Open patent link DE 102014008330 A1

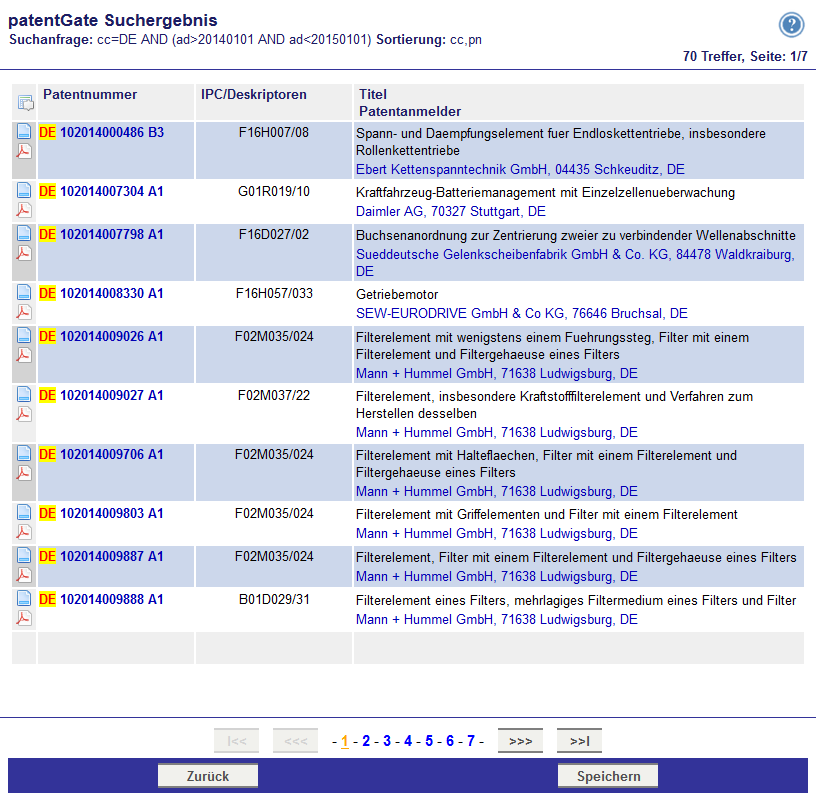pyautogui.click(x=101, y=294)
